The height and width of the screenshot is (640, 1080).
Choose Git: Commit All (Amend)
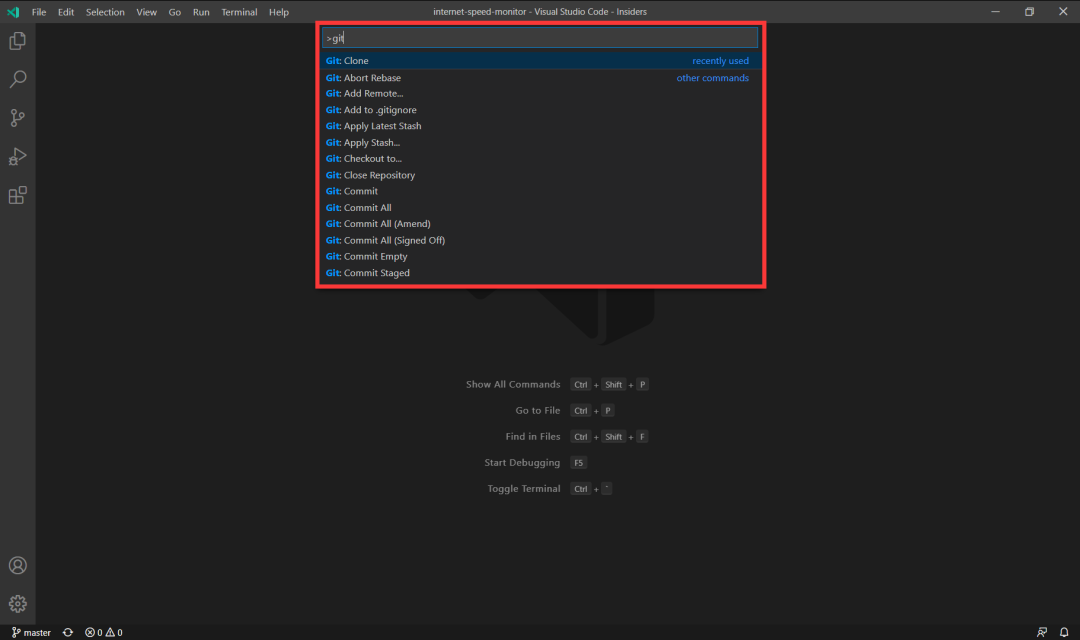pyautogui.click(x=540, y=224)
